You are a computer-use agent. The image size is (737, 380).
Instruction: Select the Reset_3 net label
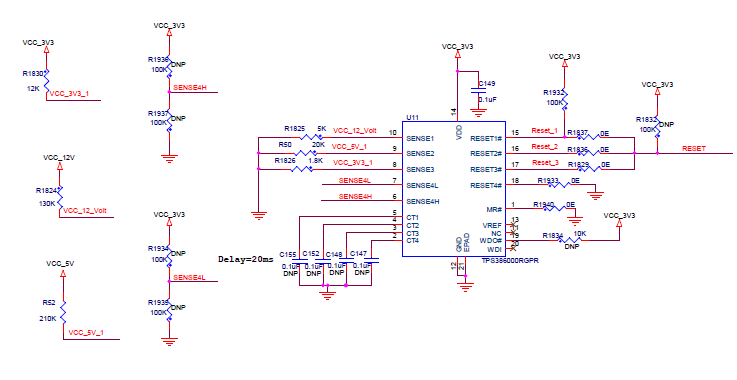[545, 162]
